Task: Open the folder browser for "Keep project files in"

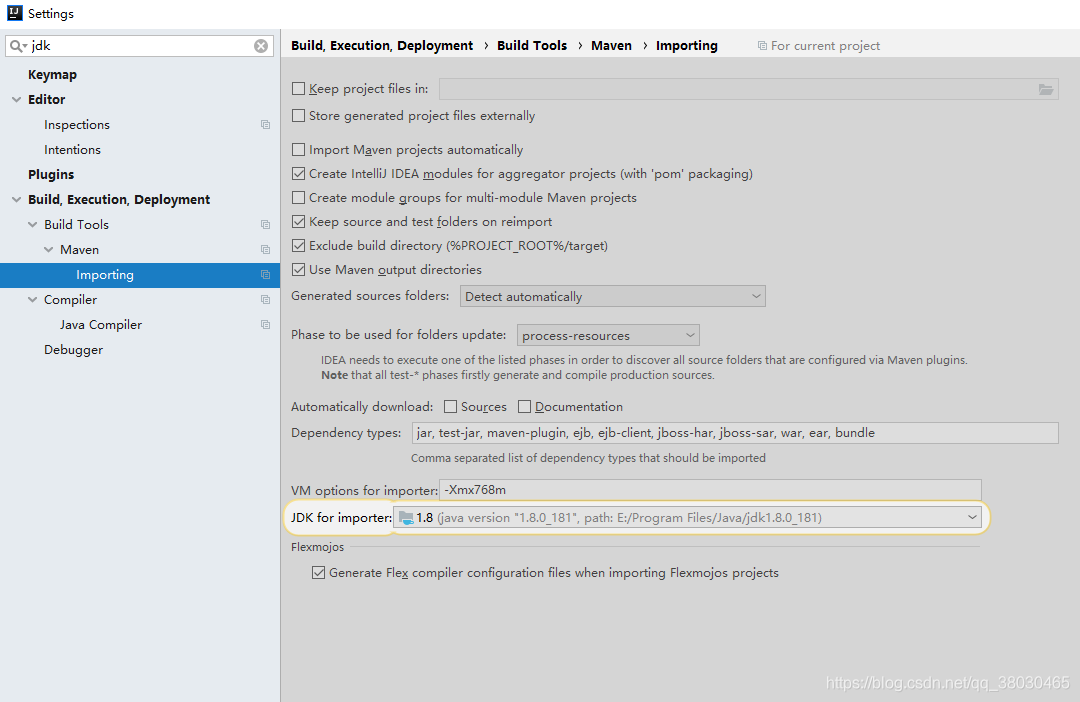Action: click(x=1046, y=88)
